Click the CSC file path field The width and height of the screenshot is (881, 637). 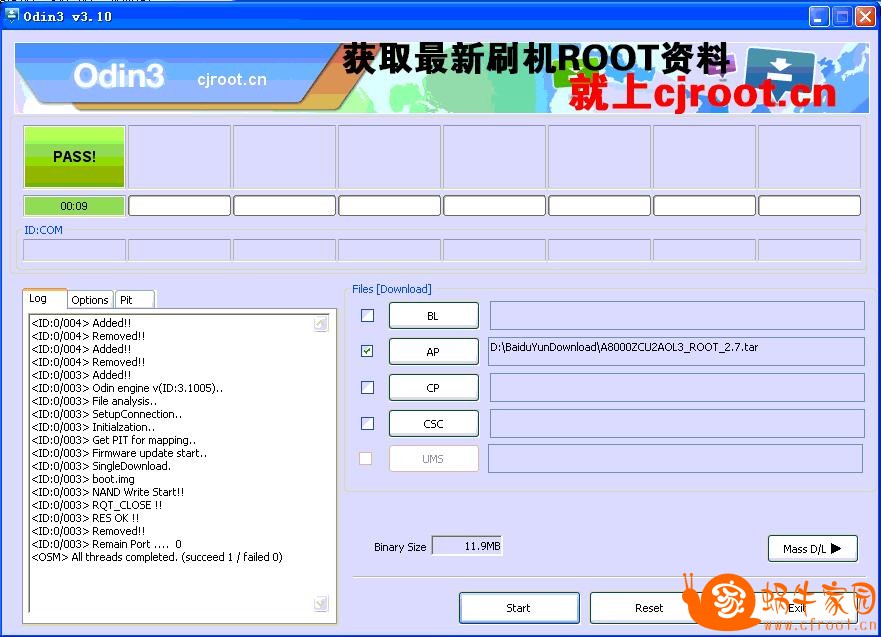click(677, 424)
